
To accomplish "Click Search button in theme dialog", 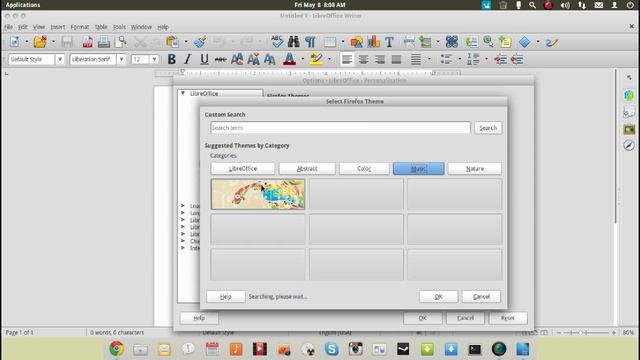I will (x=488, y=128).
